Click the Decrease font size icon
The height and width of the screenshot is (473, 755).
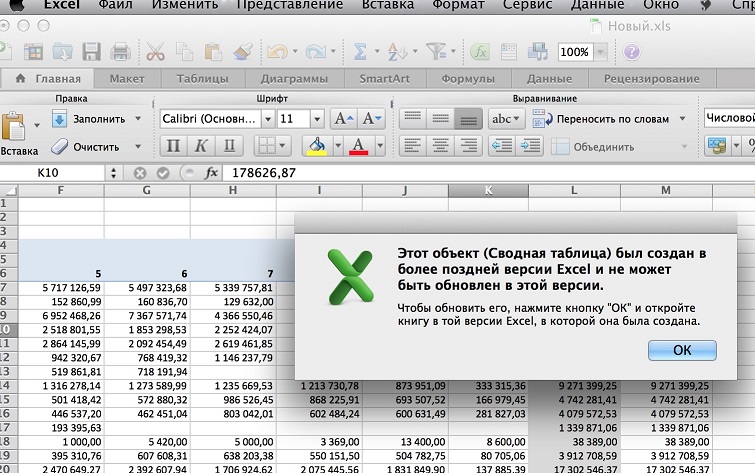click(372, 118)
